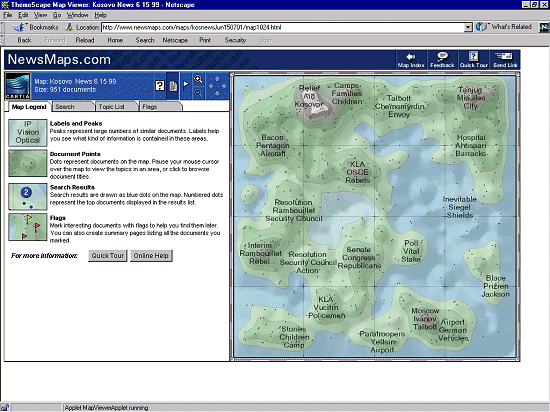
Task: Click the Senate Congress Republicans map label
Action: pyautogui.click(x=358, y=258)
